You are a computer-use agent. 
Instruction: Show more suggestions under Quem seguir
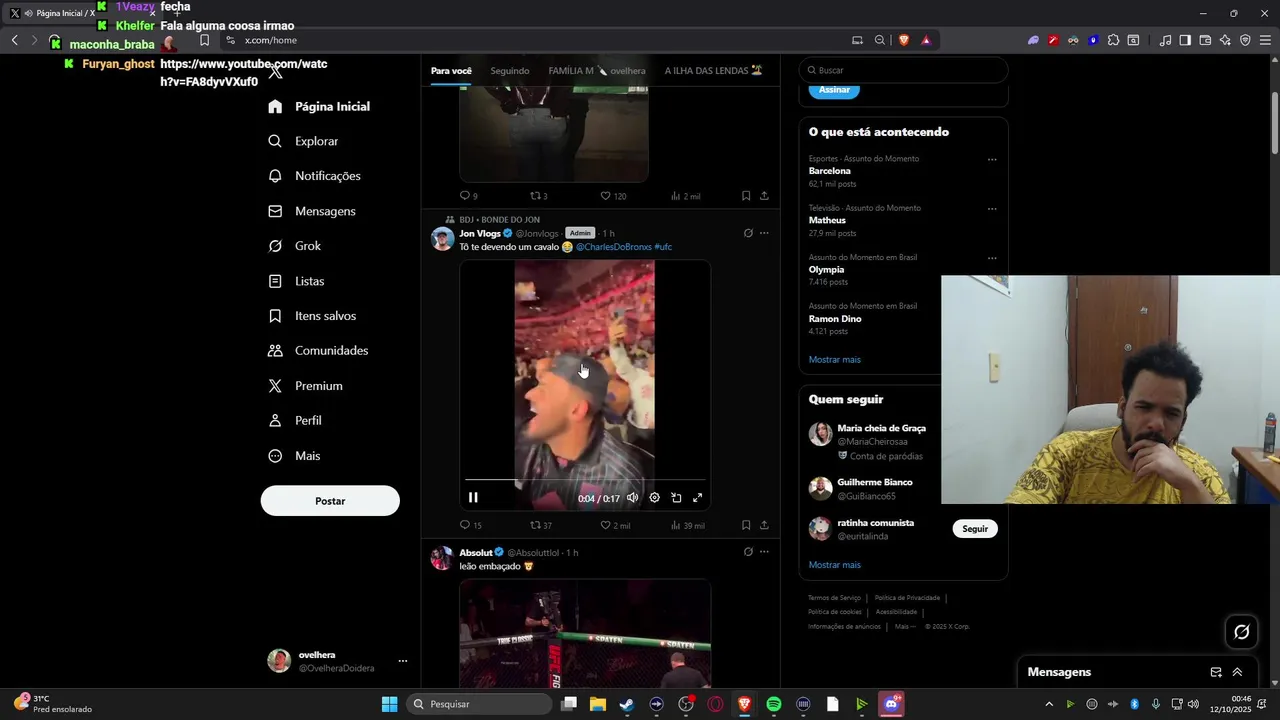click(x=835, y=565)
